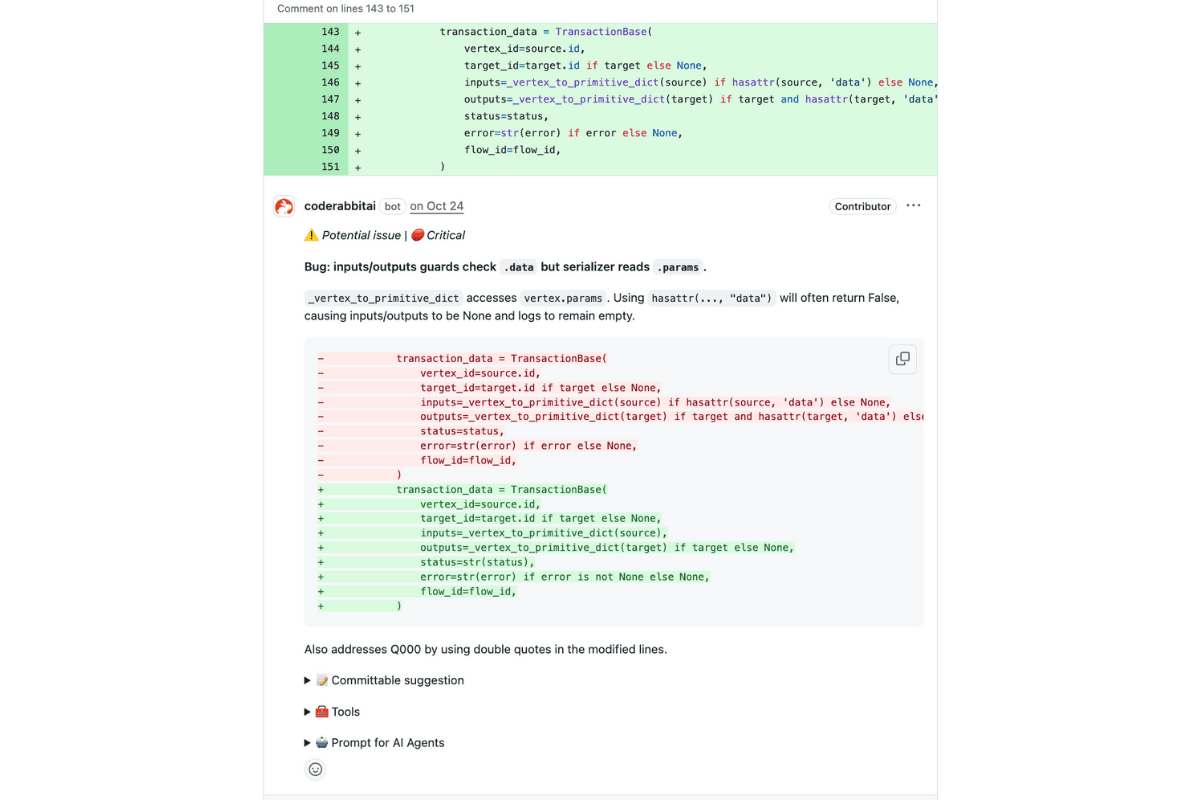Click the warning icon before Potential issue
The width and height of the screenshot is (1200, 800).
tap(311, 235)
